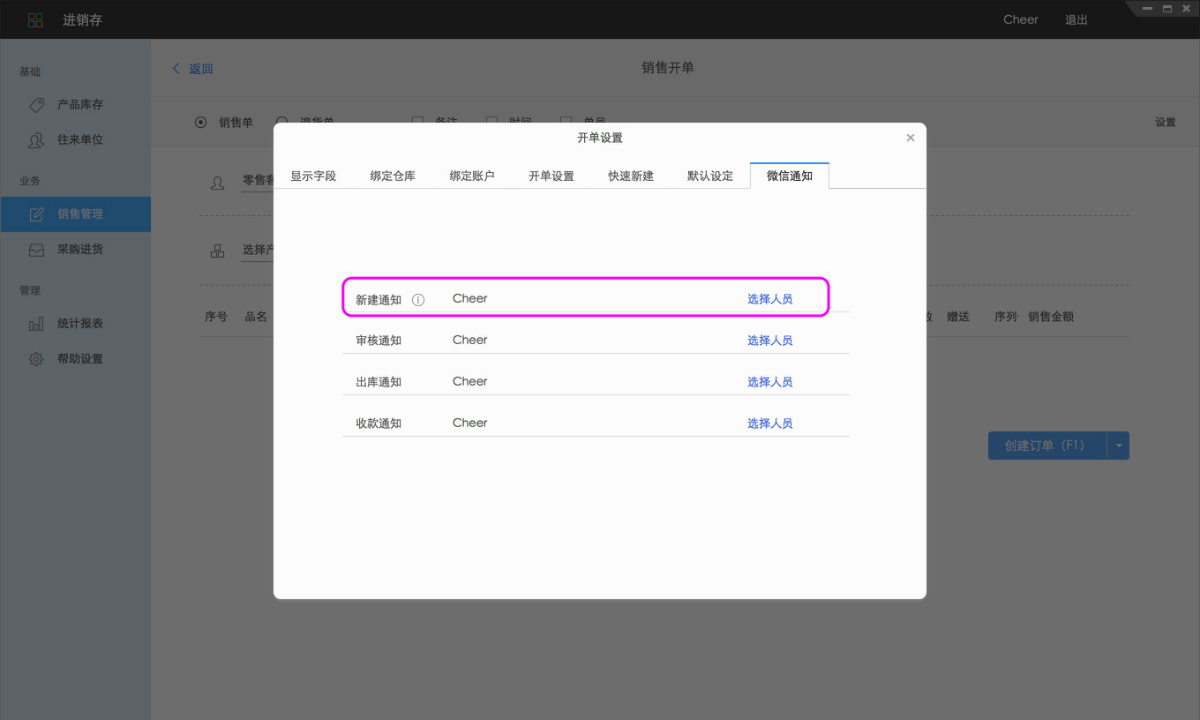Open 往来单位 via its contacts icon
1200x720 pixels.
point(36,140)
